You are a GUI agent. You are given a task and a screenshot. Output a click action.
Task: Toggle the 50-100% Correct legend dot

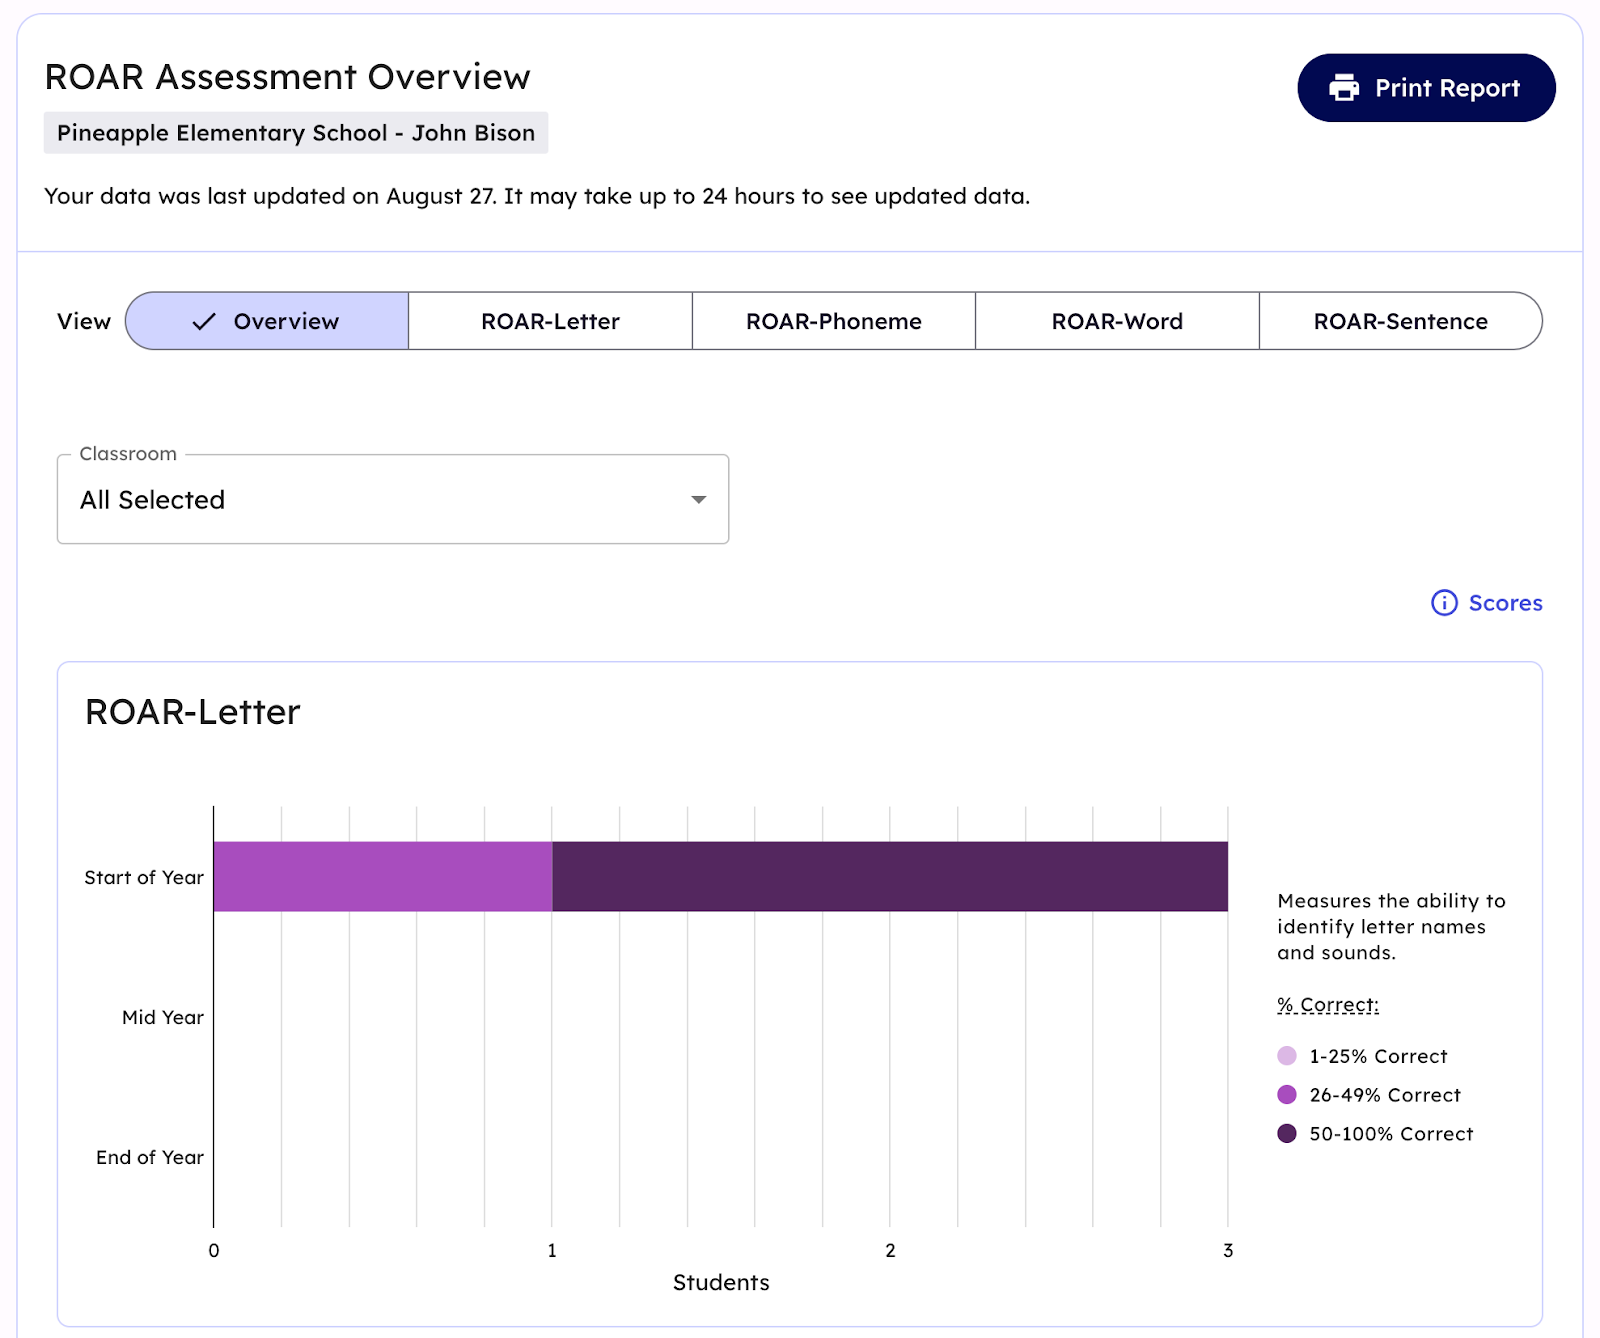pos(1287,1134)
